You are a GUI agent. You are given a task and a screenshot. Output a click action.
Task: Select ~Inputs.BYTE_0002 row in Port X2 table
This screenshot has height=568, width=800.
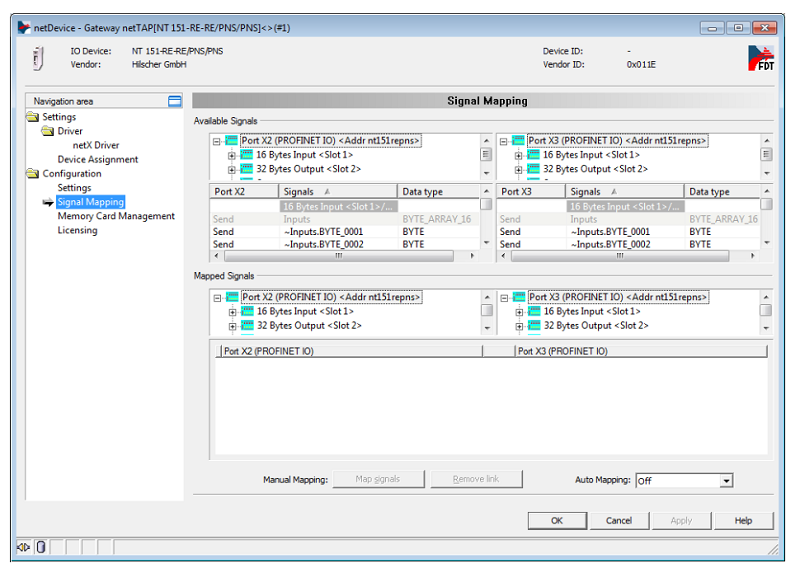[x=345, y=244]
